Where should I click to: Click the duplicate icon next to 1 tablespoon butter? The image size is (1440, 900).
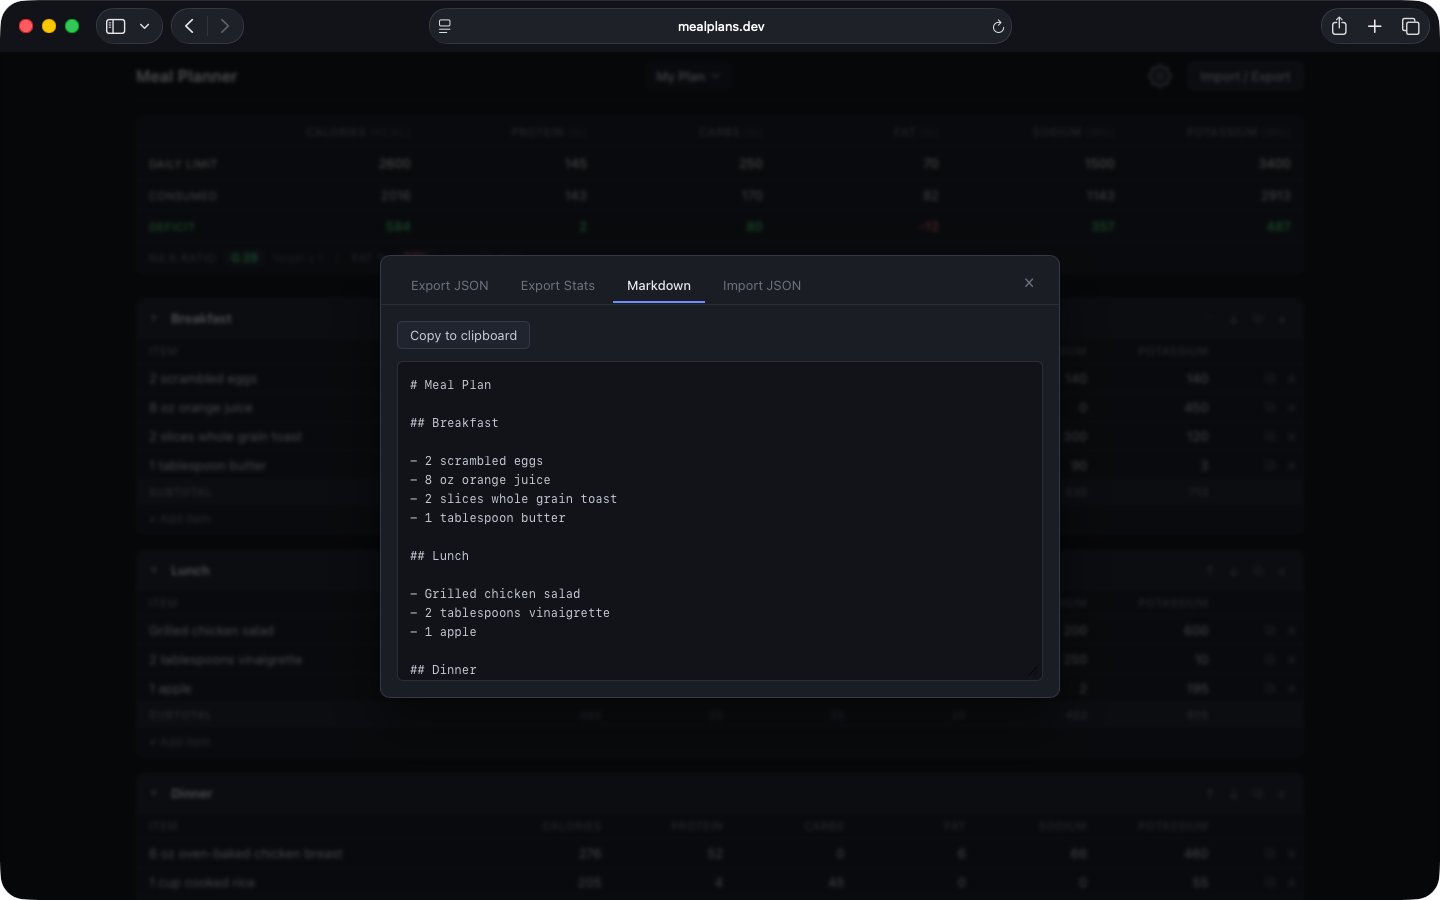pyautogui.click(x=1268, y=465)
